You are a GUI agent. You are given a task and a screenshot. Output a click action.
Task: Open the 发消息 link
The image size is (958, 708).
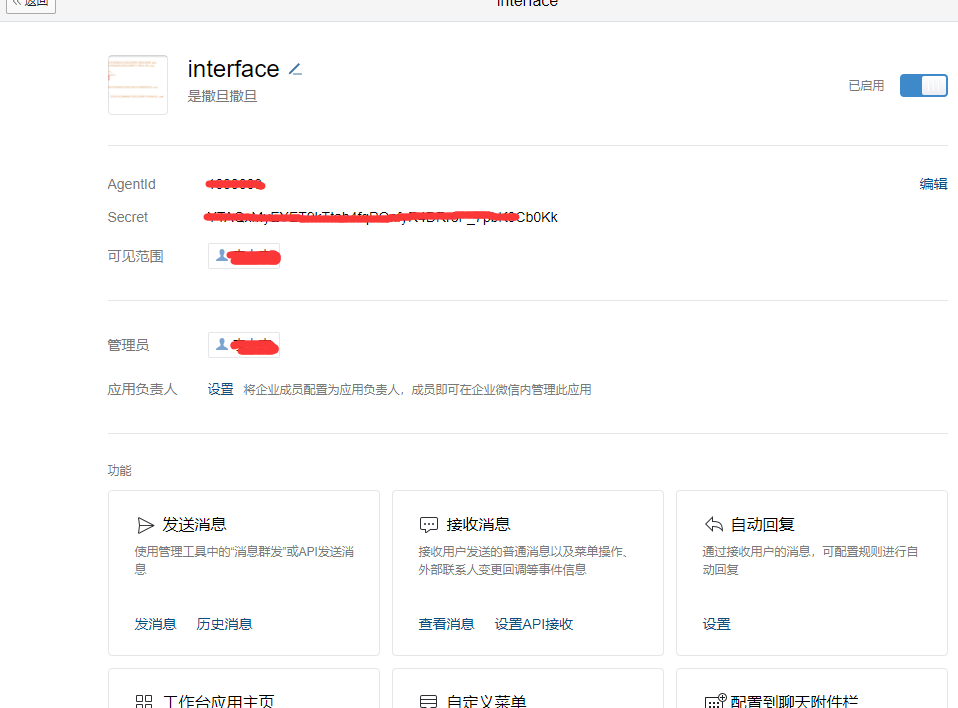155,624
